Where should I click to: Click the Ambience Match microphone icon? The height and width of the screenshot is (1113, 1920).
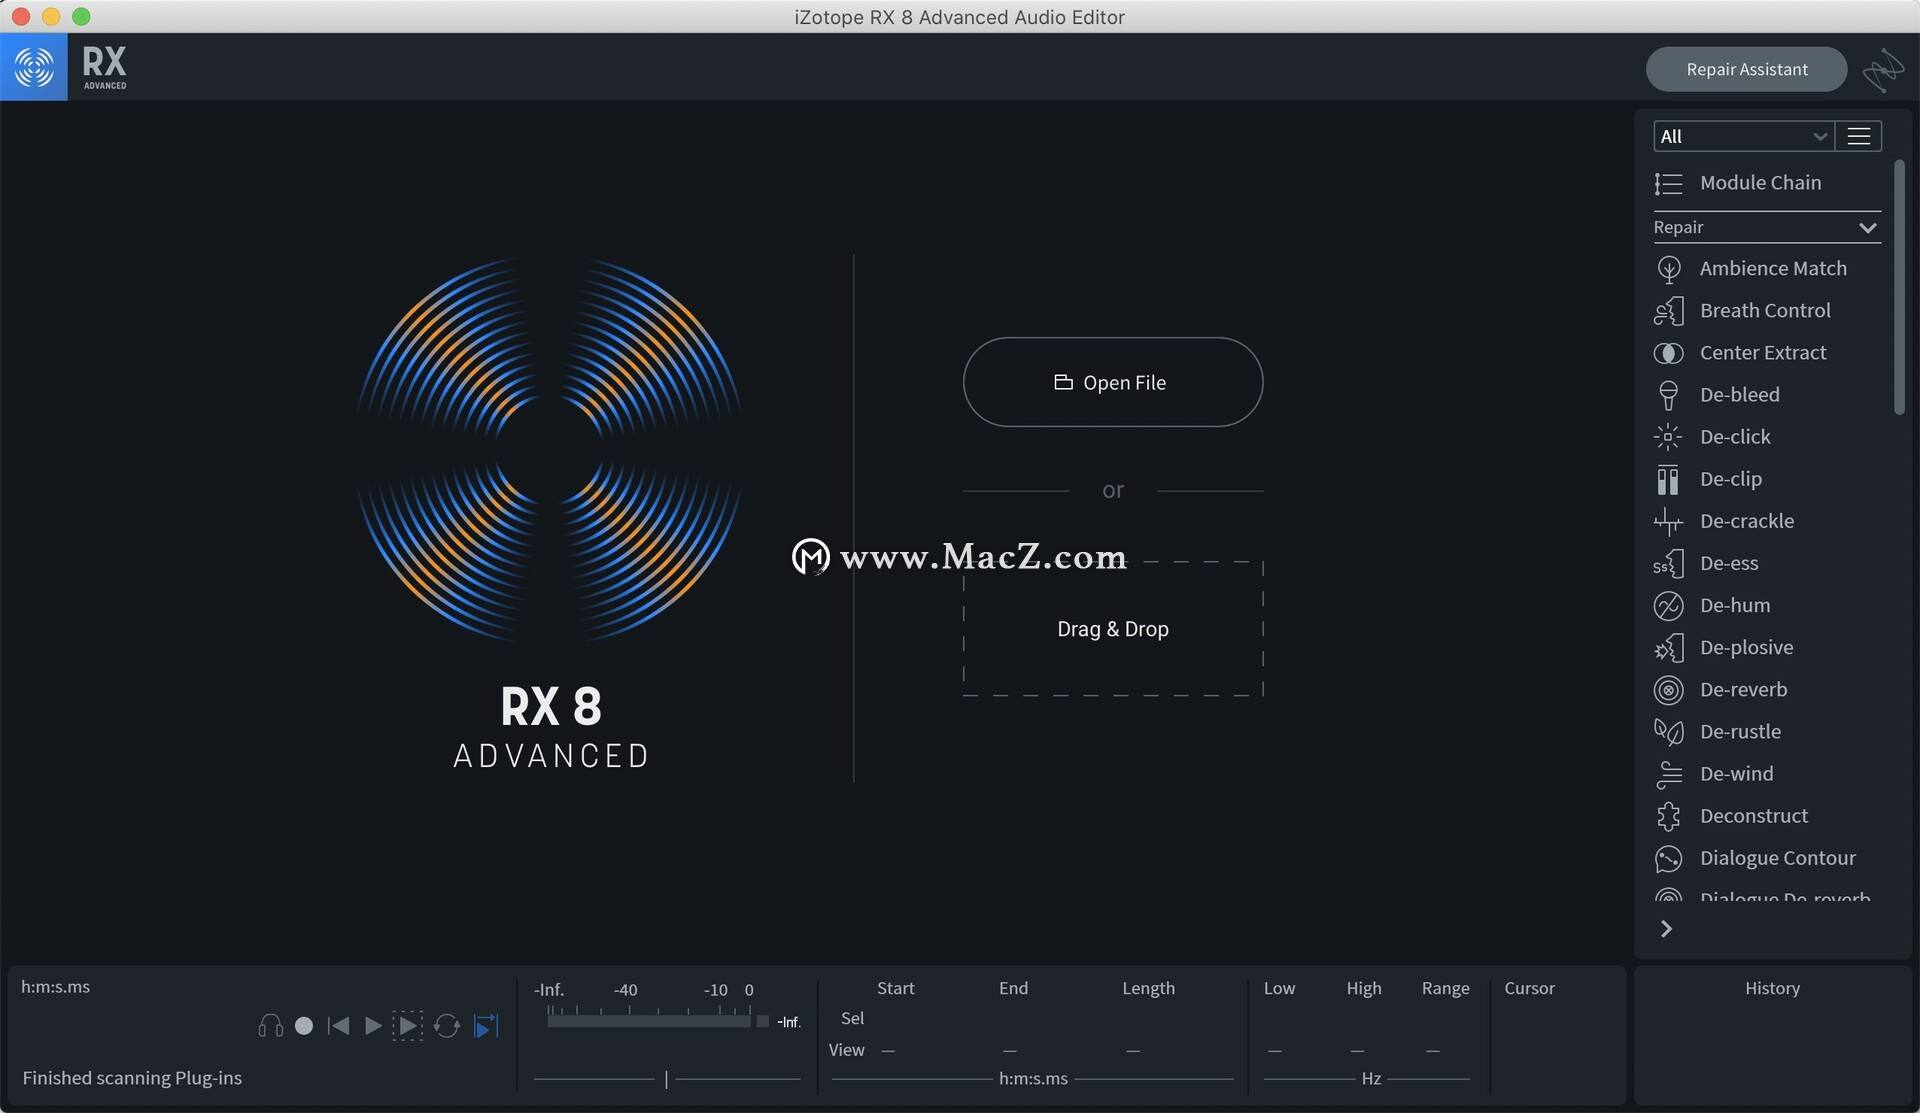[x=1668, y=269]
